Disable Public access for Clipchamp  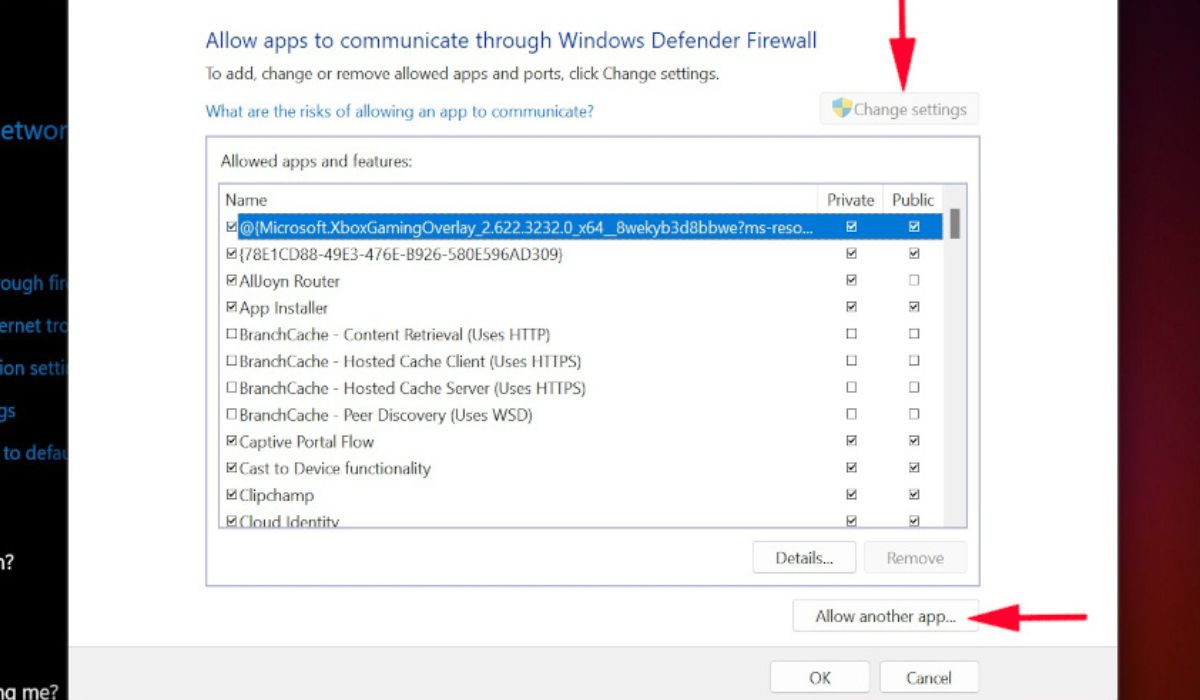[x=912, y=493]
